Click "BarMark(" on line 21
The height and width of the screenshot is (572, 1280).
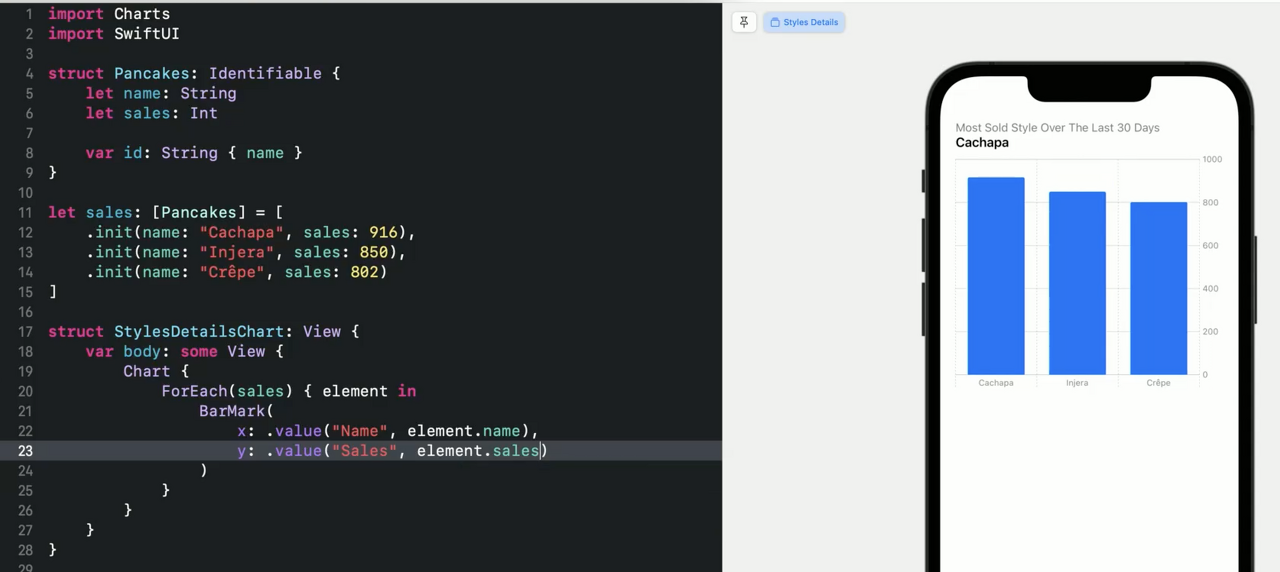click(x=237, y=411)
